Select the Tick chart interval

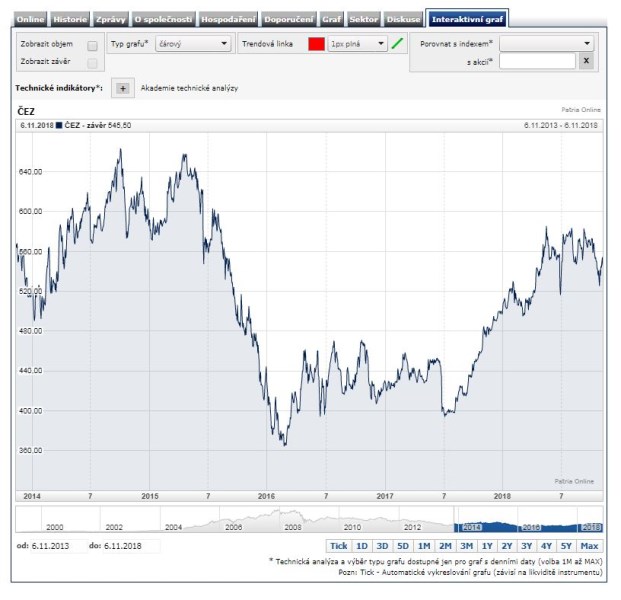338,546
